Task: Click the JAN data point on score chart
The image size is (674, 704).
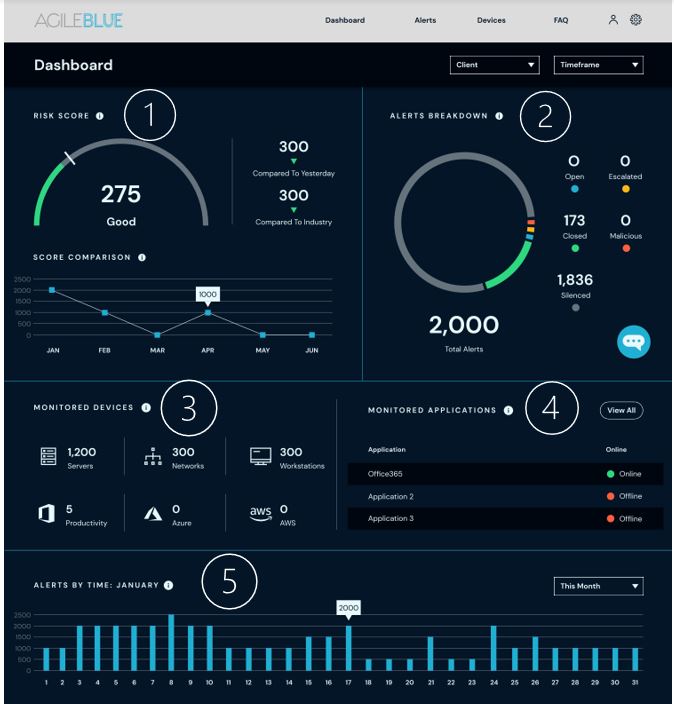Action: coord(52,290)
